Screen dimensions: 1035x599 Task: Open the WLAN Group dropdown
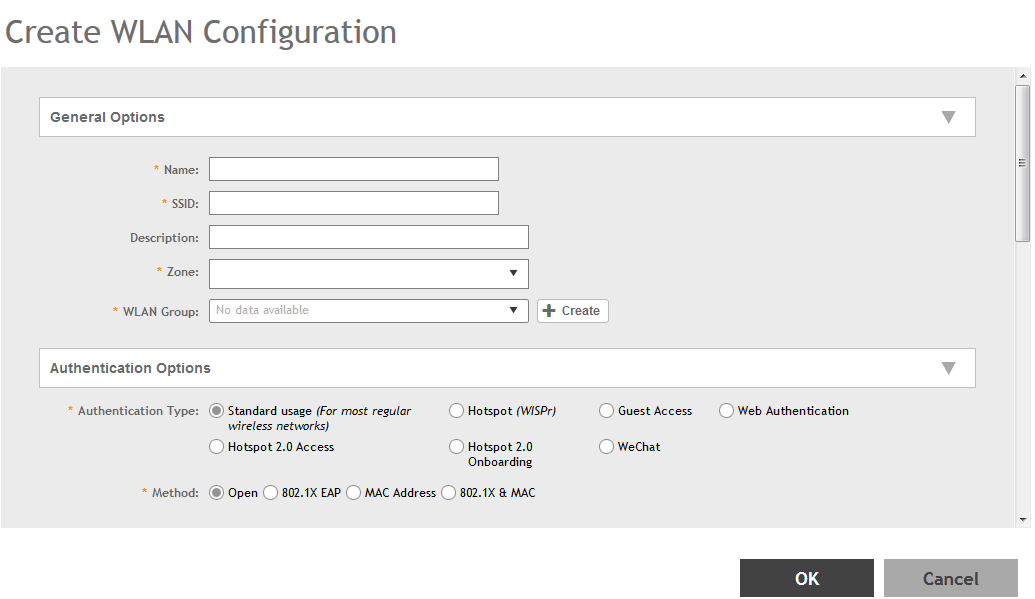coord(368,311)
